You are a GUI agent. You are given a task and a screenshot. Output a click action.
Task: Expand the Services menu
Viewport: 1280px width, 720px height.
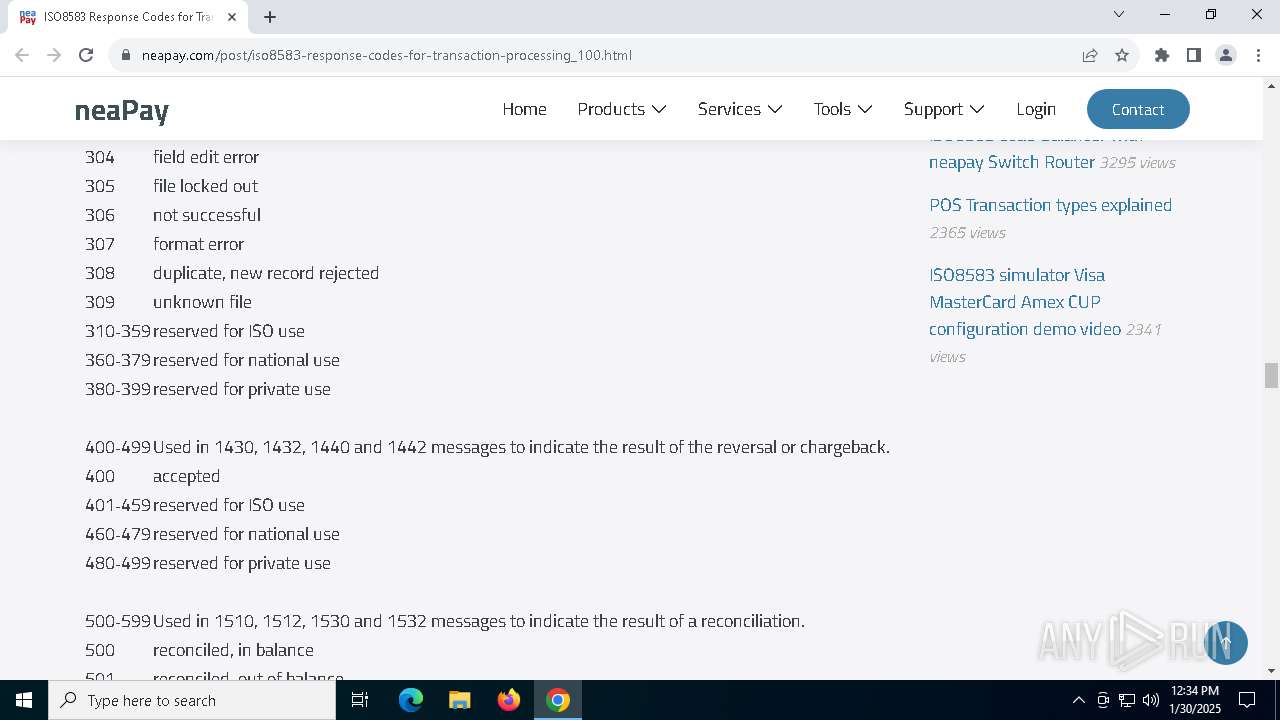(740, 109)
